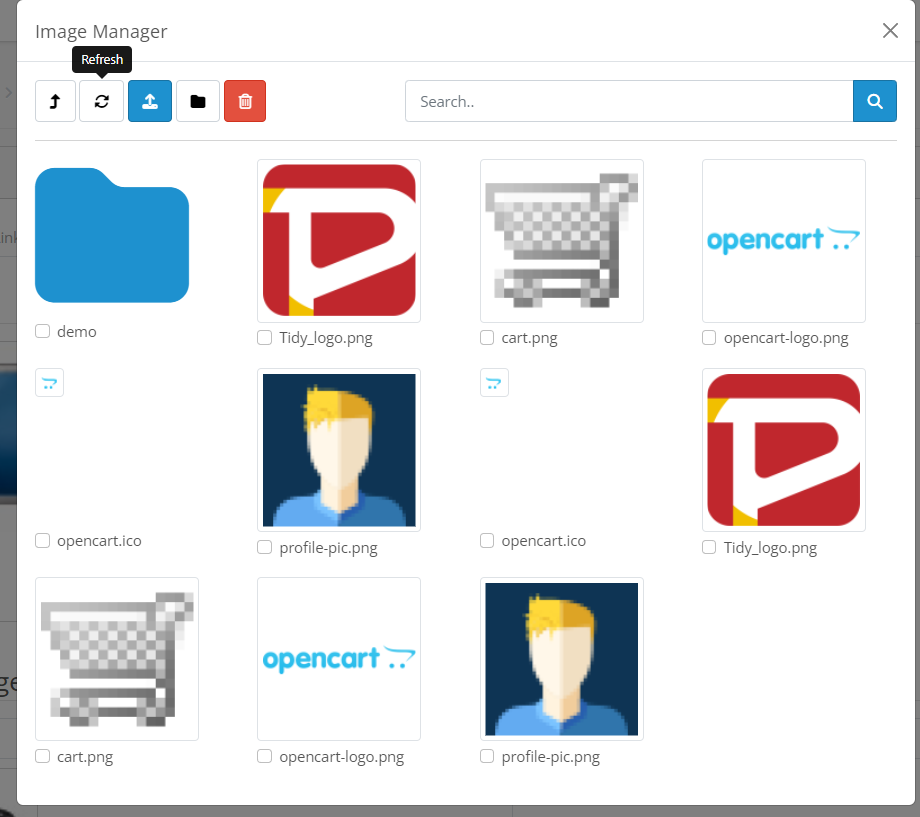Select the bottom-row opencart logo thumbnail
Viewport: 920px width, 817px height.
pyautogui.click(x=339, y=659)
